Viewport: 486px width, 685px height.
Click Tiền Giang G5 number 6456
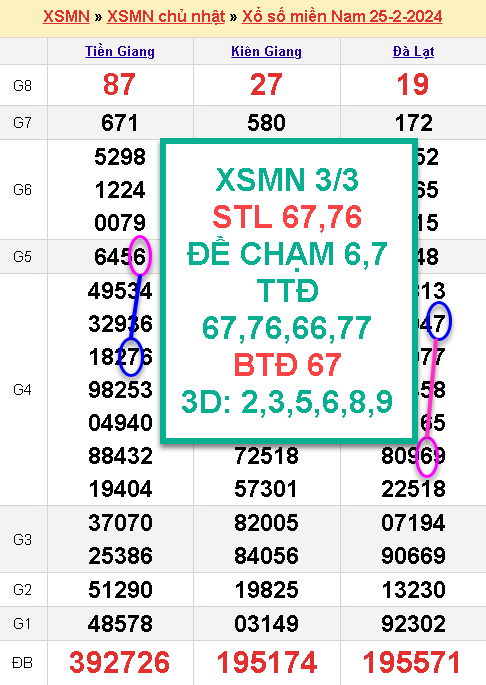[x=120, y=257]
